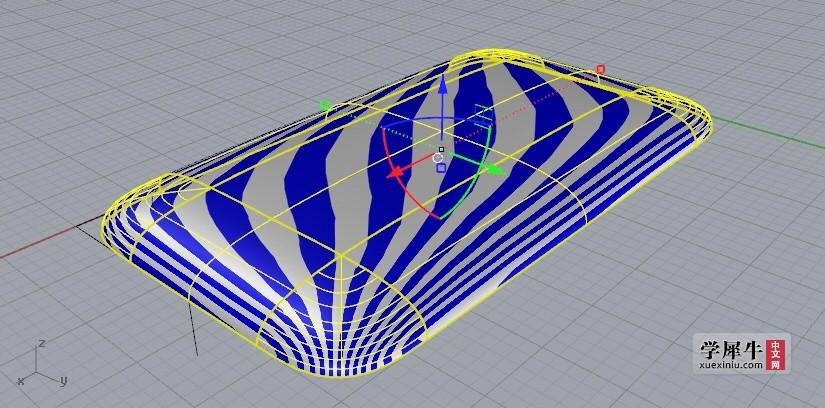Click the red square scale handle

pyautogui.click(x=600, y=69)
